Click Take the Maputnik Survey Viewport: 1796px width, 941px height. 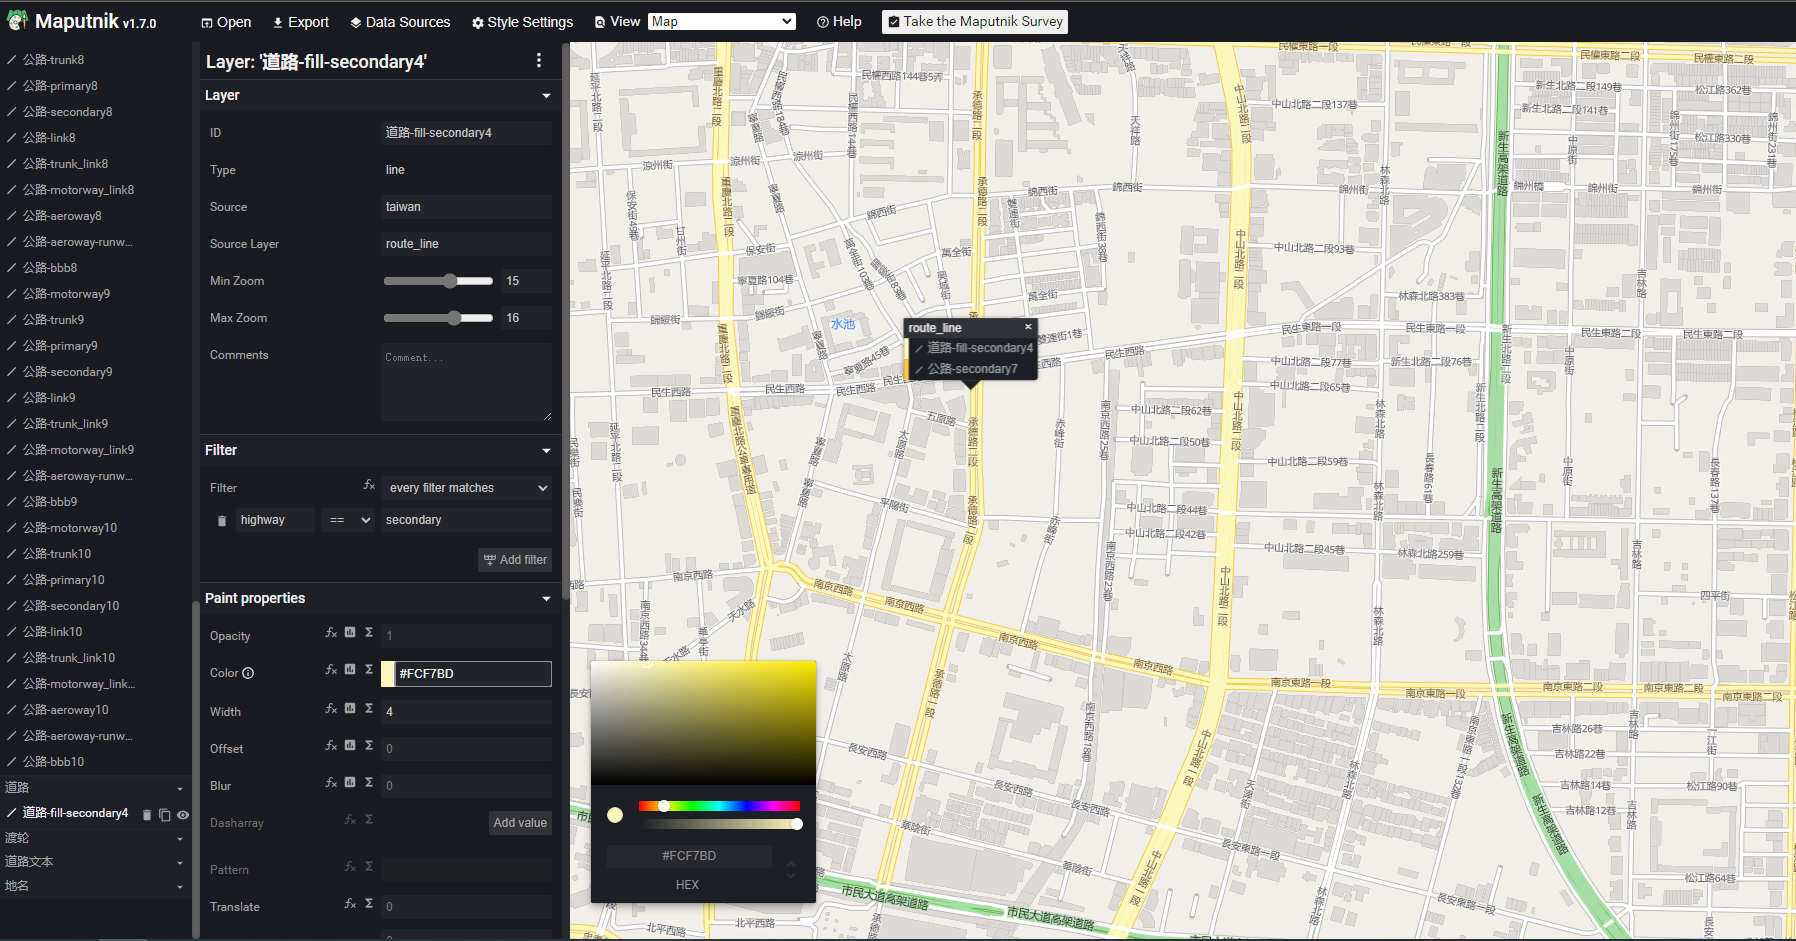(973, 21)
